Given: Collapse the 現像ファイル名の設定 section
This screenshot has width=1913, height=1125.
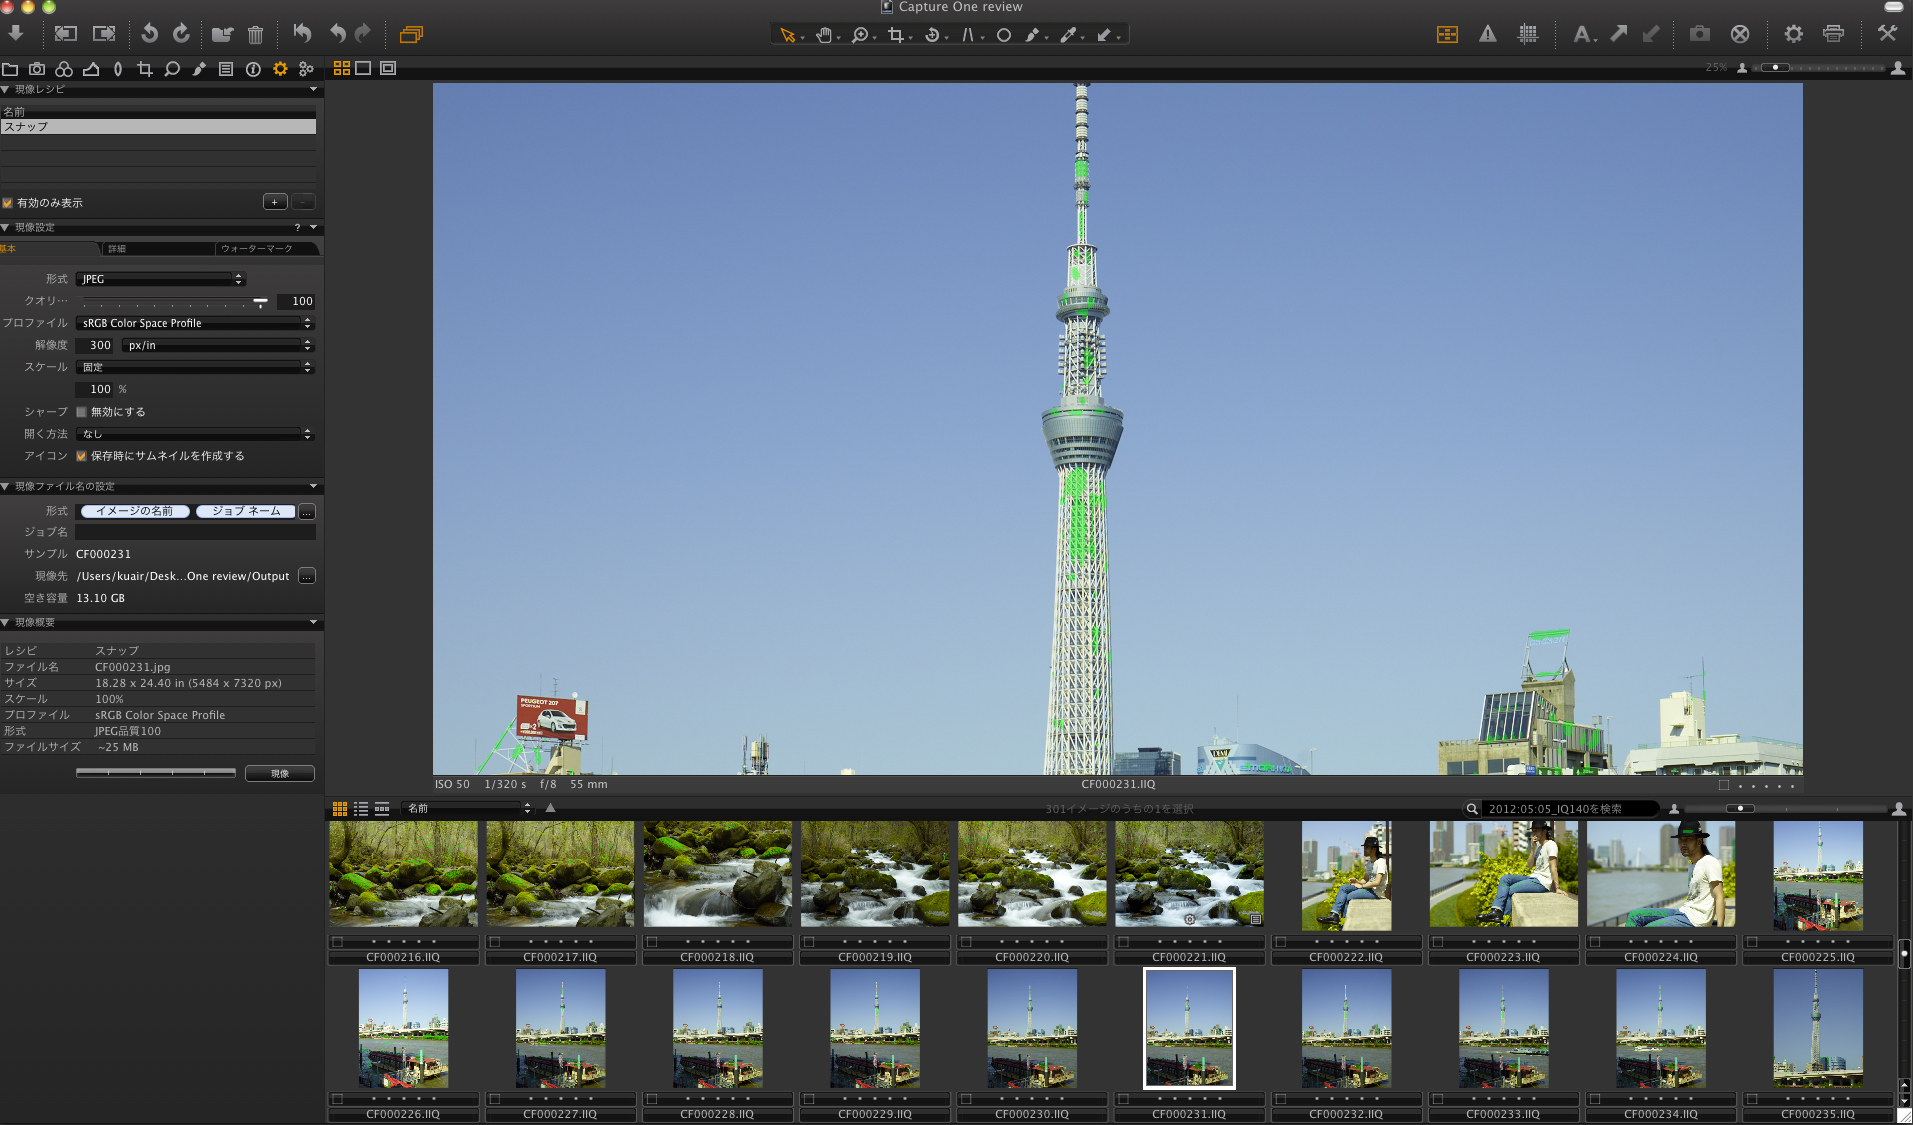Looking at the screenshot, I should 6,487.
